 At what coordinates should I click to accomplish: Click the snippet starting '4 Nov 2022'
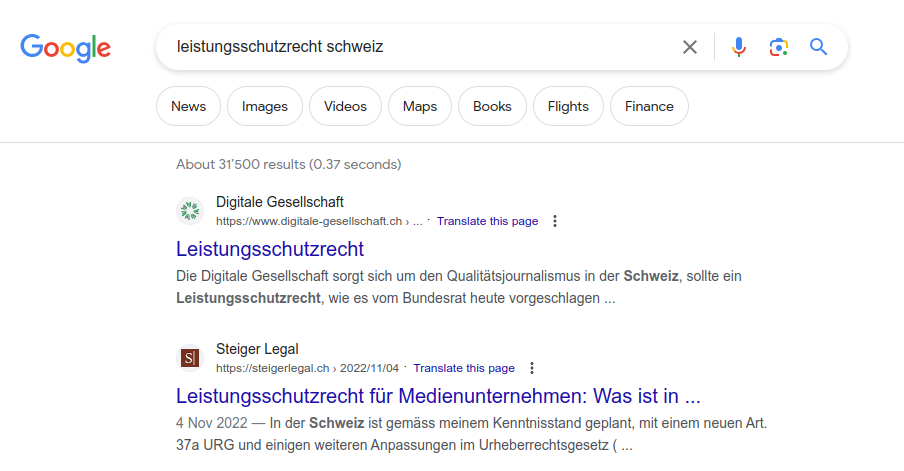[x=471, y=434]
